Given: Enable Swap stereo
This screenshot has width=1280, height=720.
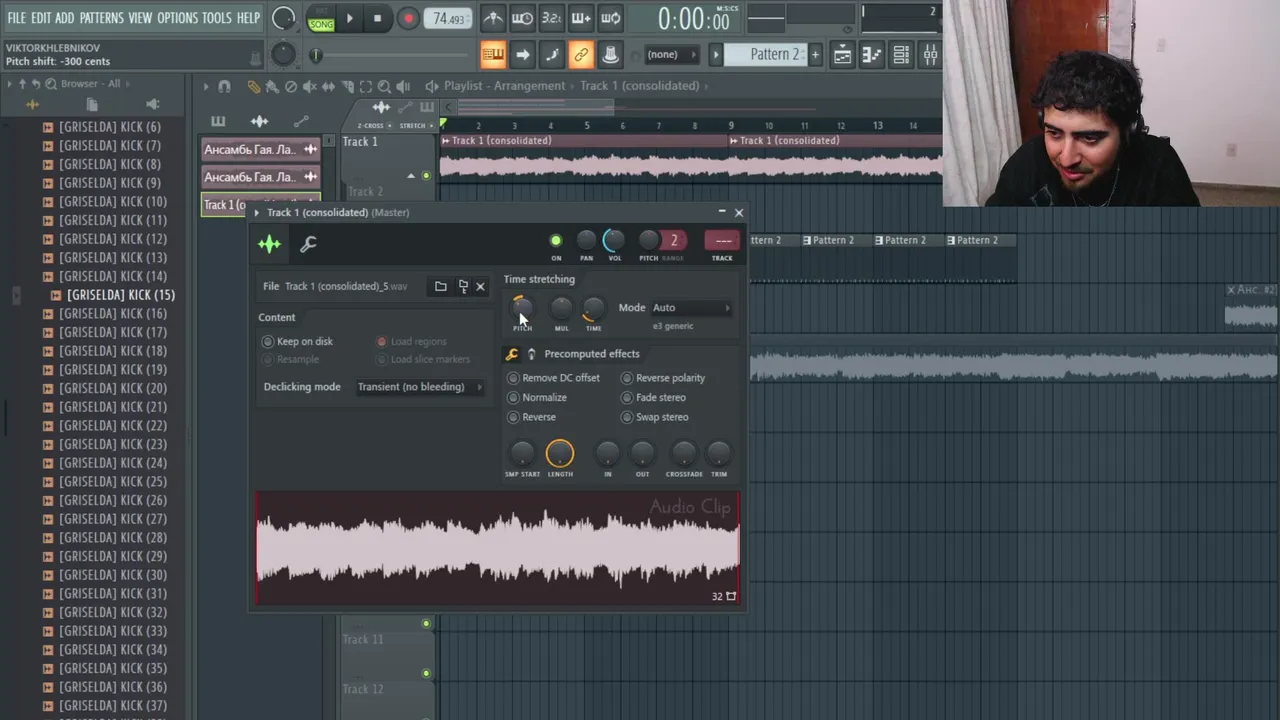Looking at the screenshot, I should (x=655, y=417).
